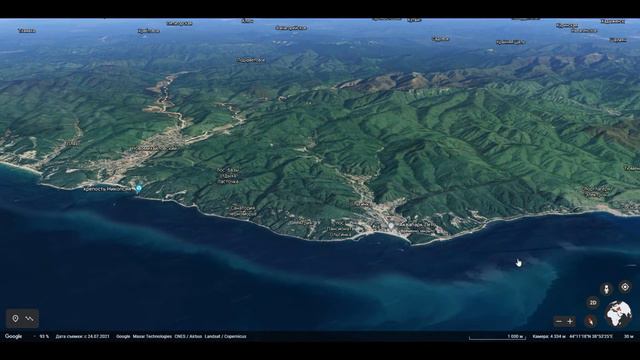Select the add placemark pin tool
The width and height of the screenshot is (640, 360).
(15, 318)
